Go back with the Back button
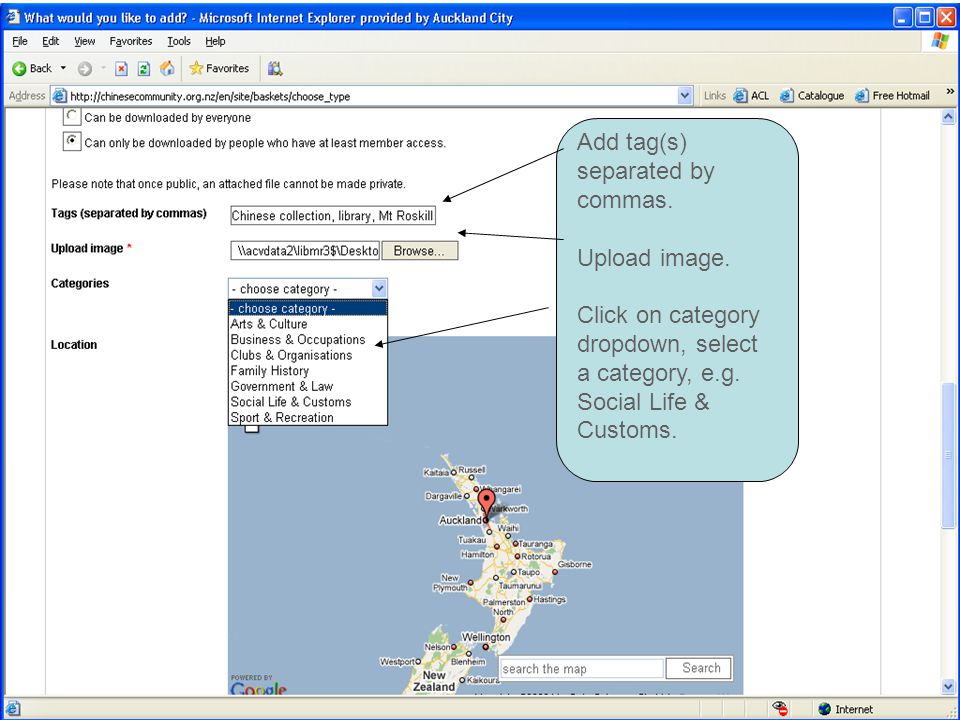 (32, 69)
